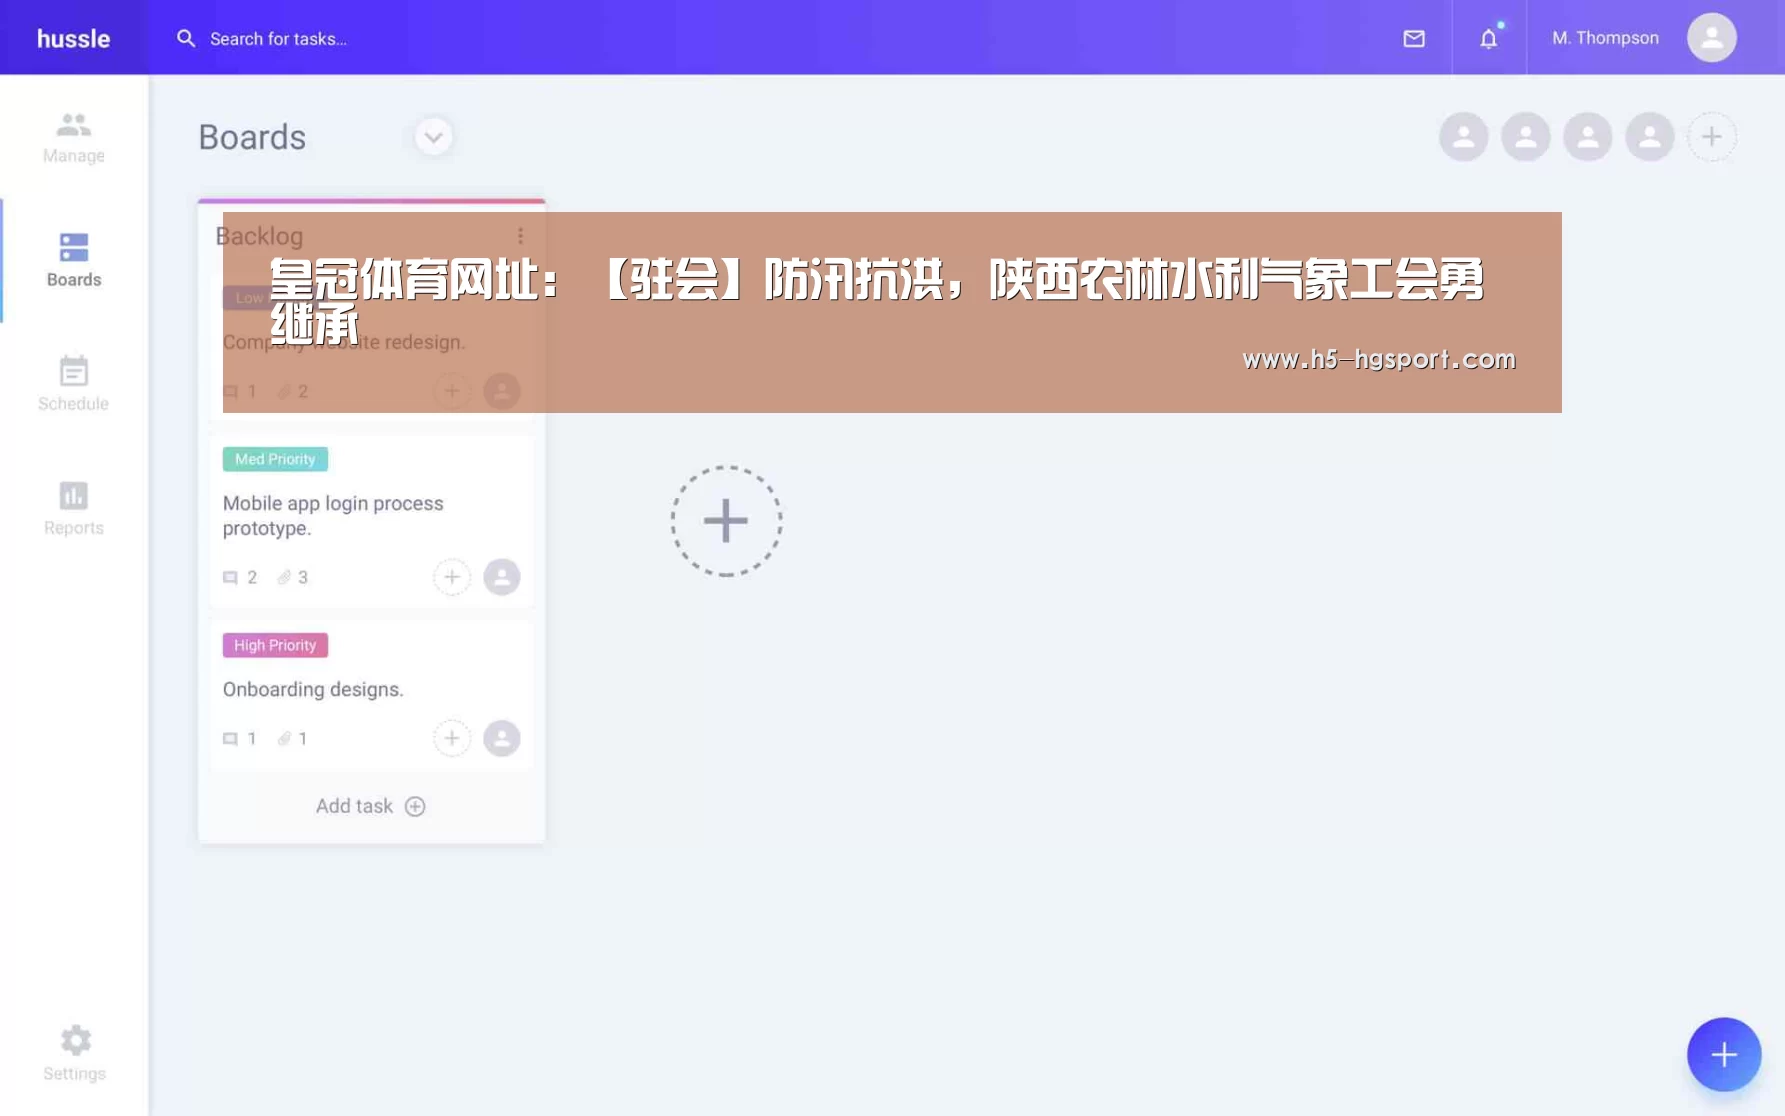This screenshot has width=1785, height=1116.
Task: Open Schedule in sidebar
Action: 73,384
